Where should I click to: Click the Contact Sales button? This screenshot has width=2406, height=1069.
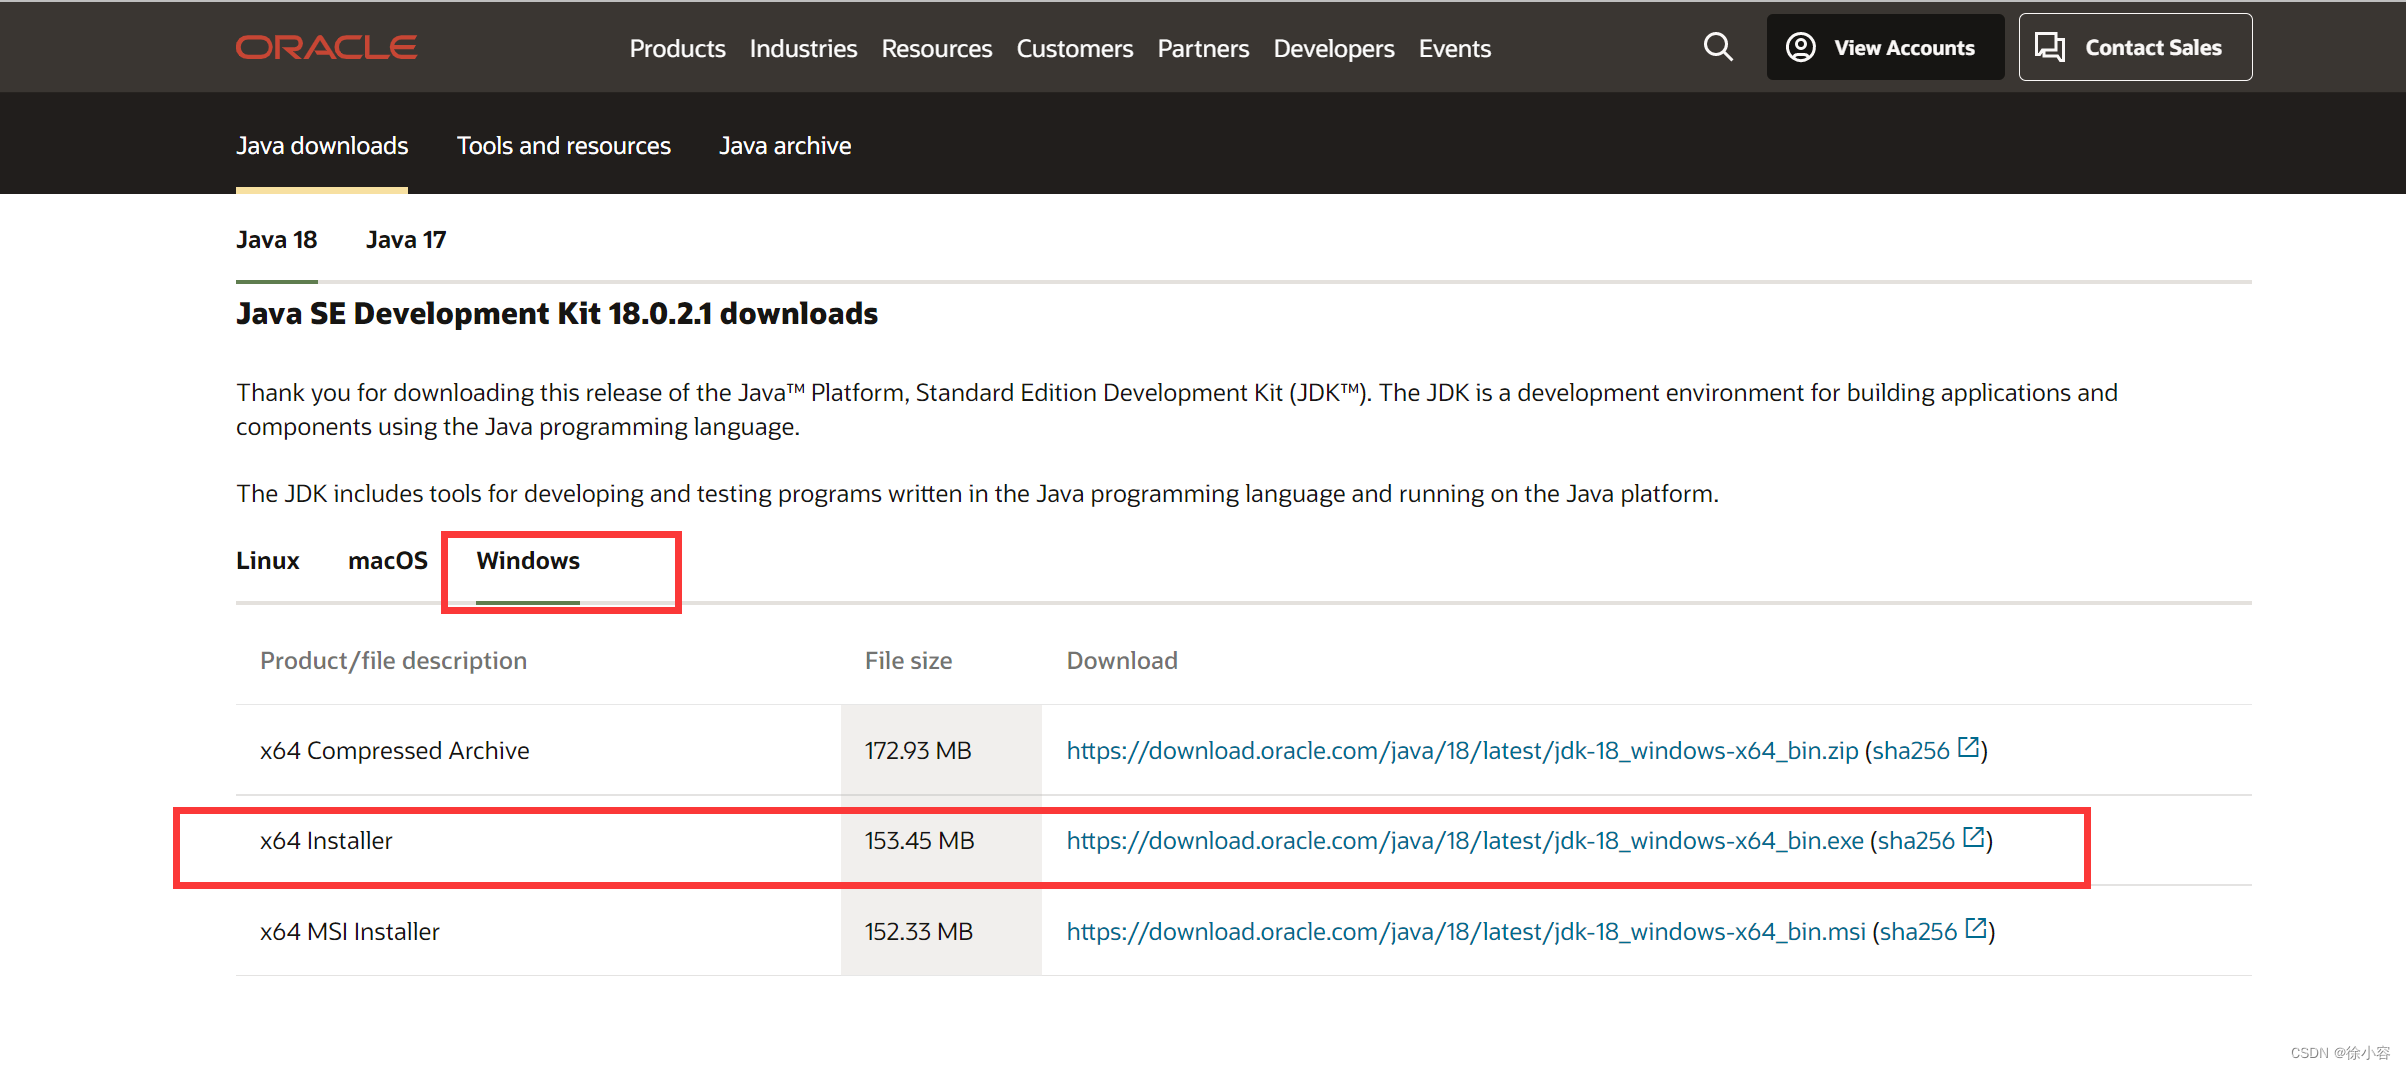point(2135,47)
